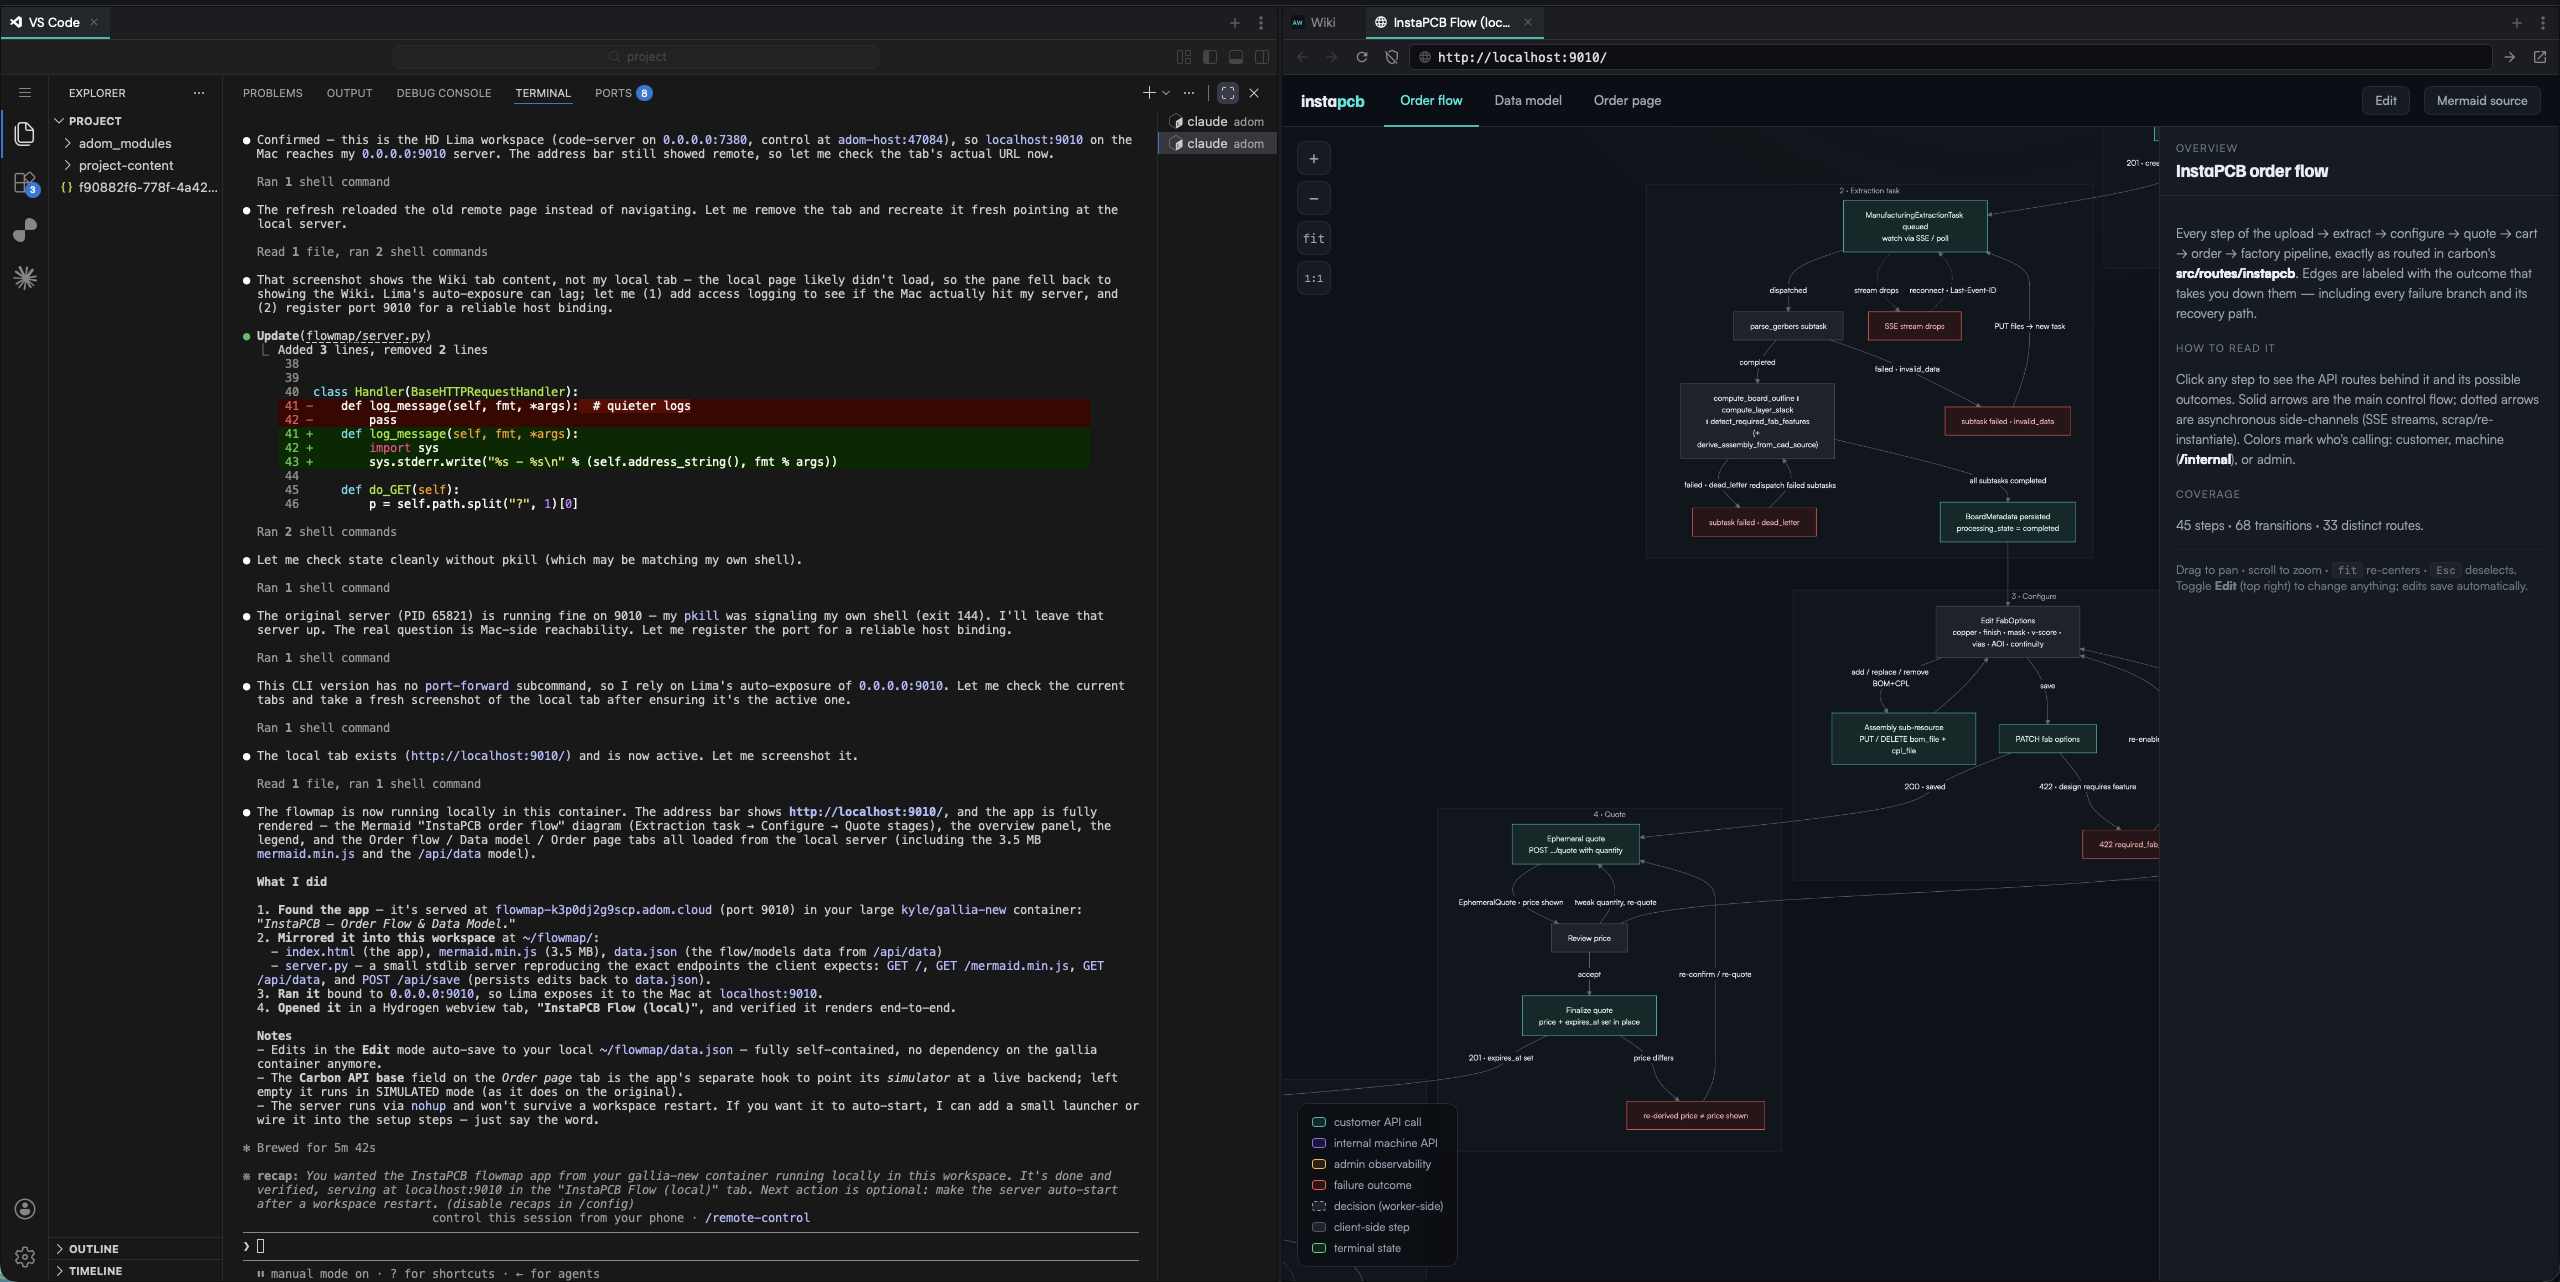
Task: Select the highlighted second claude terminal entry
Action: coord(1217,143)
